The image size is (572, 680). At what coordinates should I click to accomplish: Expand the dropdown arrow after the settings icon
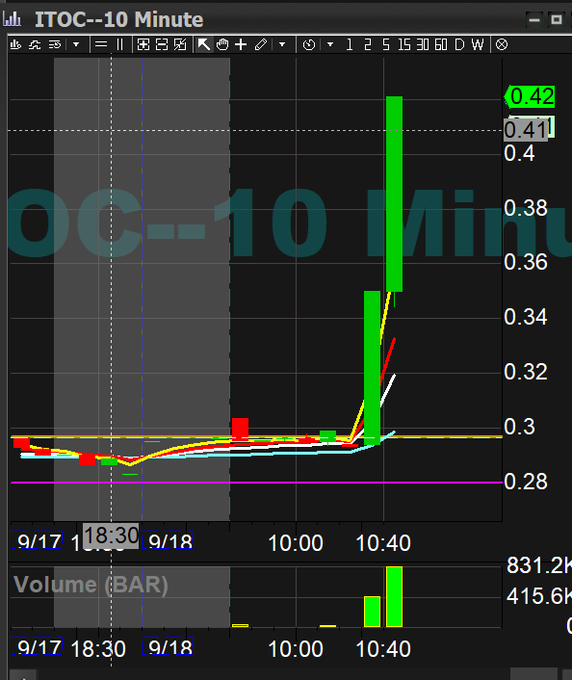76,44
